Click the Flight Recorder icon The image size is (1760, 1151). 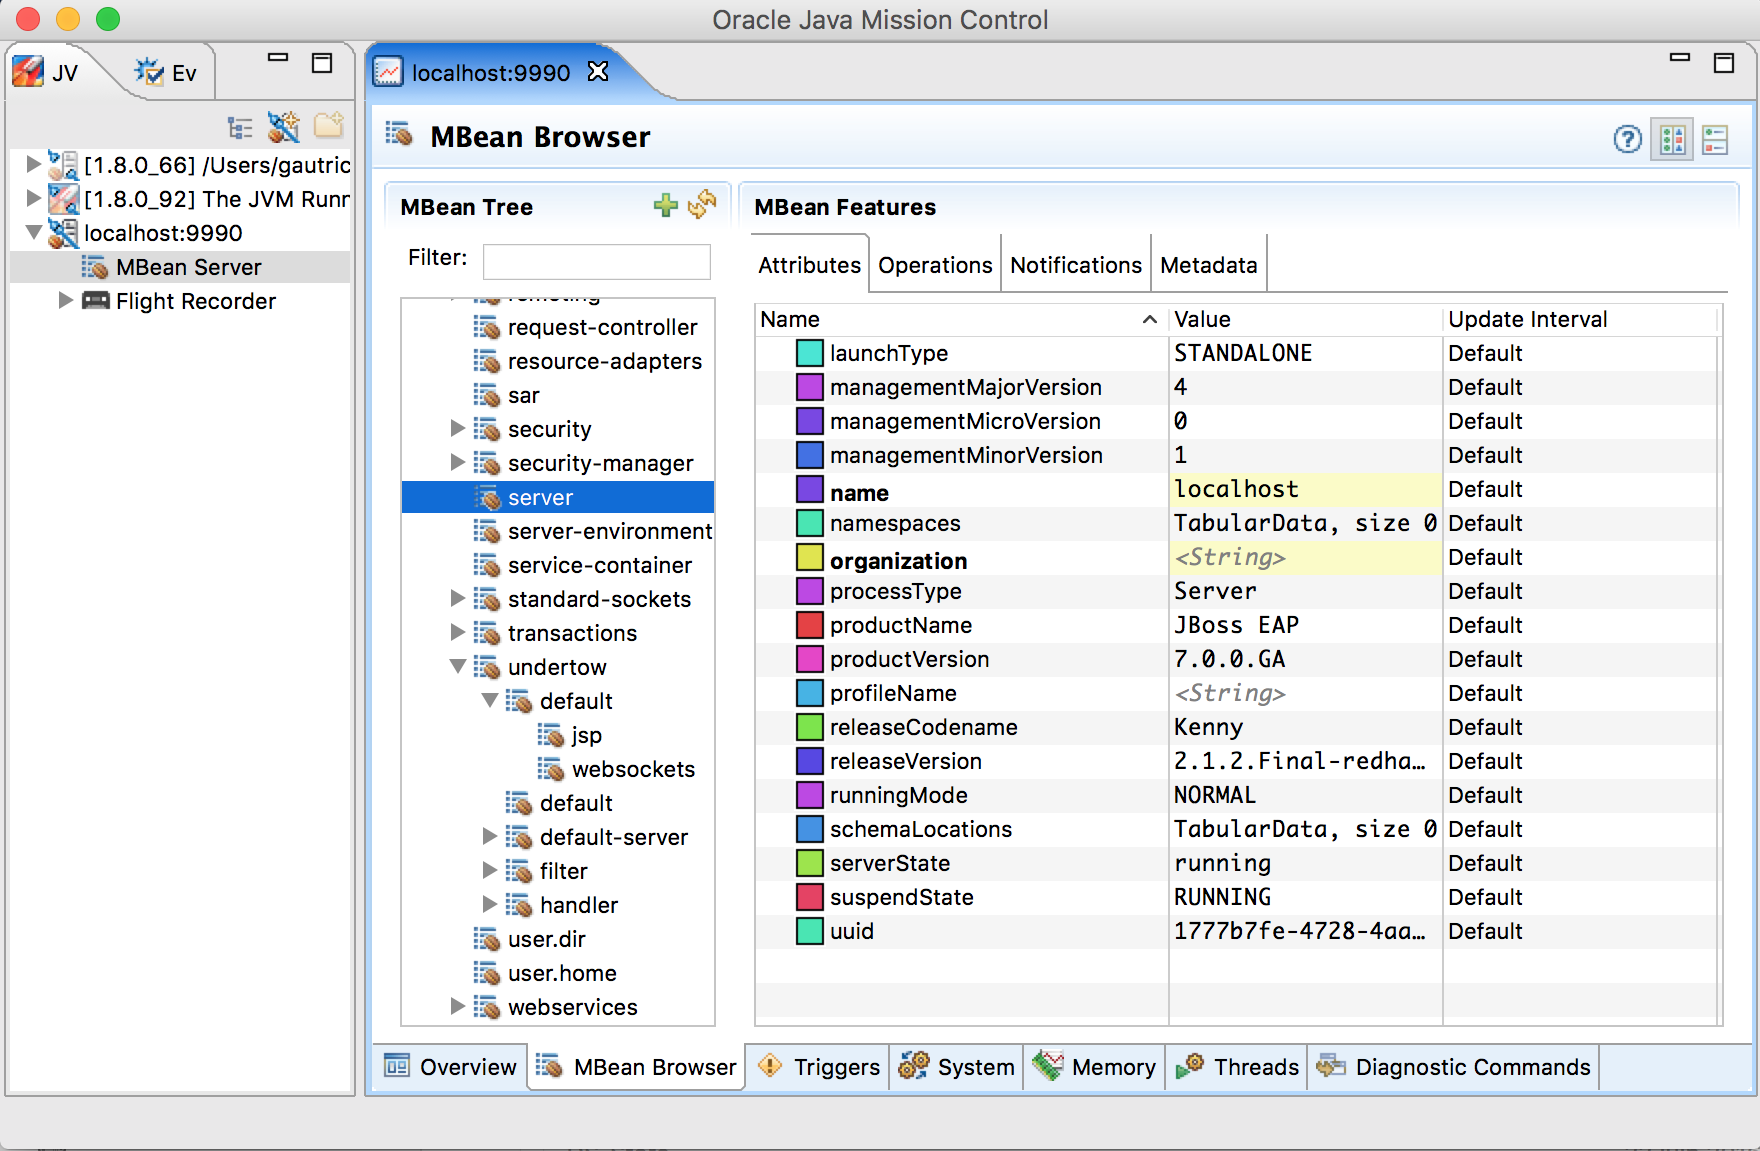pos(94,300)
